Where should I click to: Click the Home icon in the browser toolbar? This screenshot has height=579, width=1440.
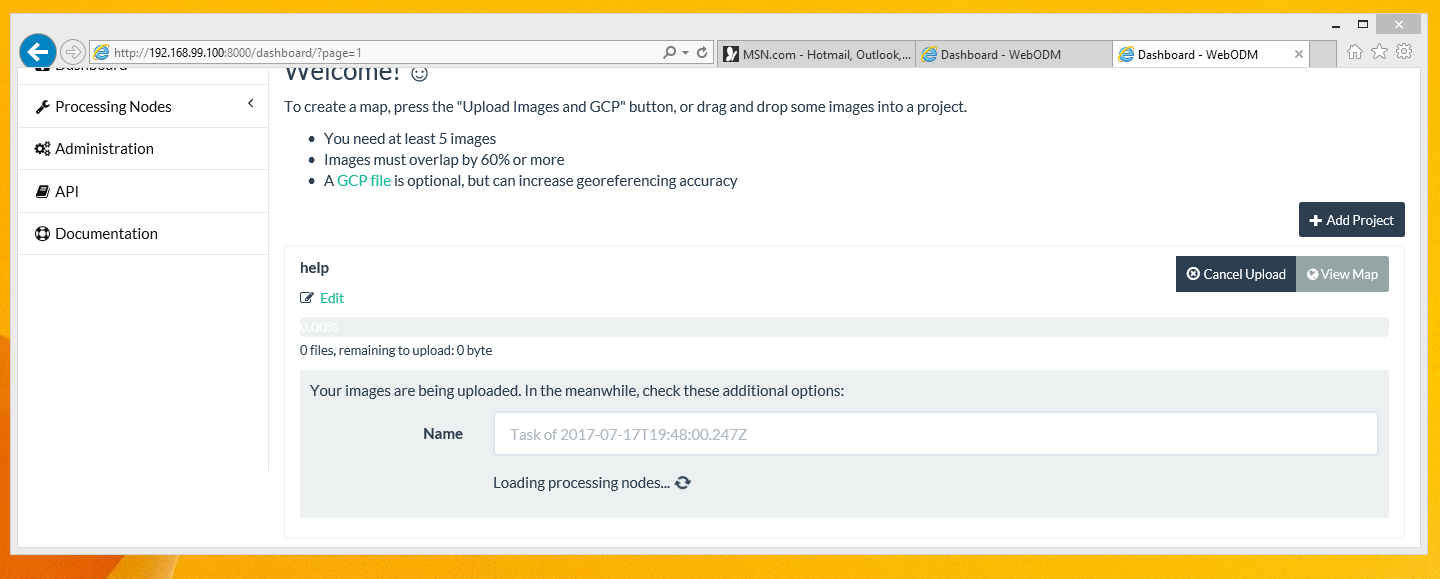(x=1355, y=50)
